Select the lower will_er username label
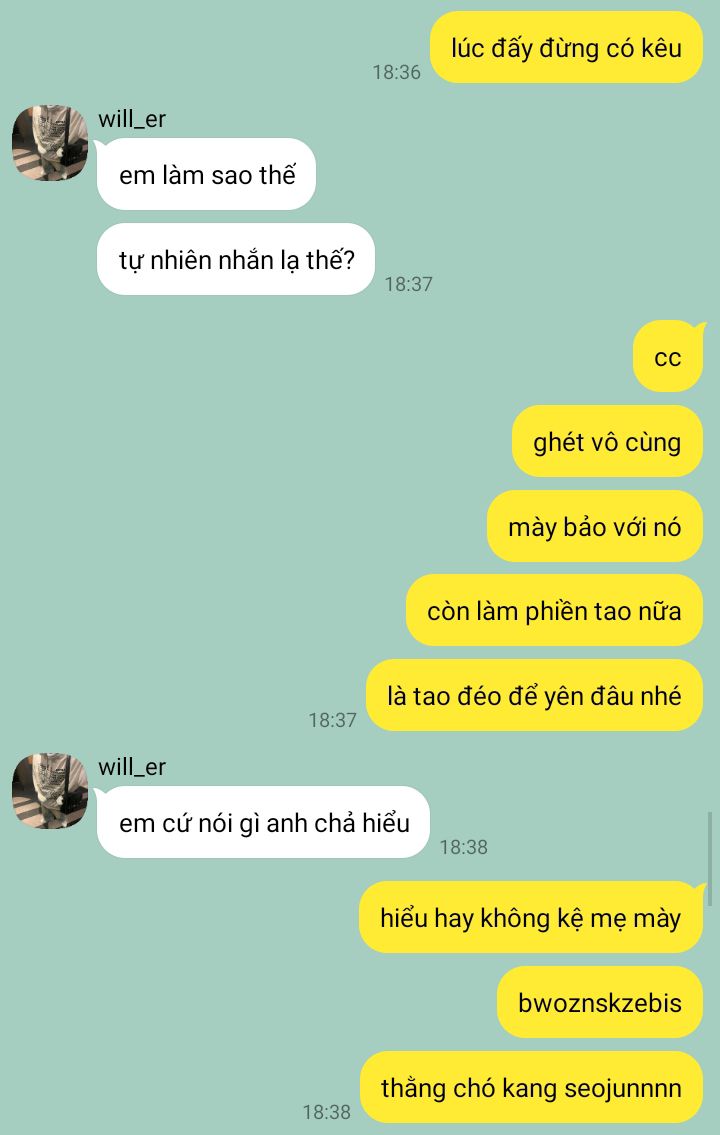 pyautogui.click(x=132, y=767)
